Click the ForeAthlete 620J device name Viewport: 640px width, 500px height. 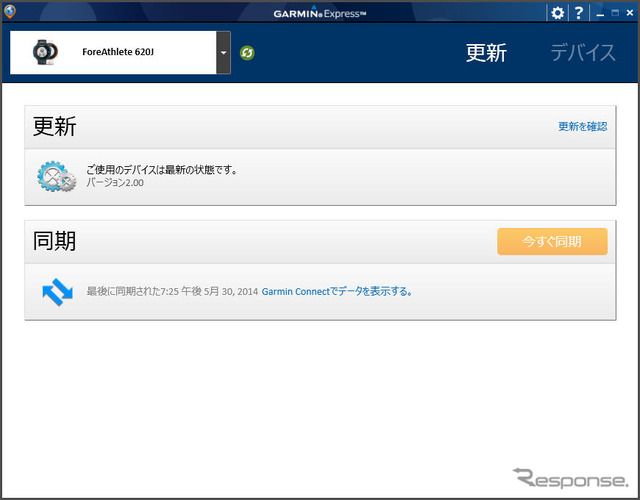(x=118, y=52)
